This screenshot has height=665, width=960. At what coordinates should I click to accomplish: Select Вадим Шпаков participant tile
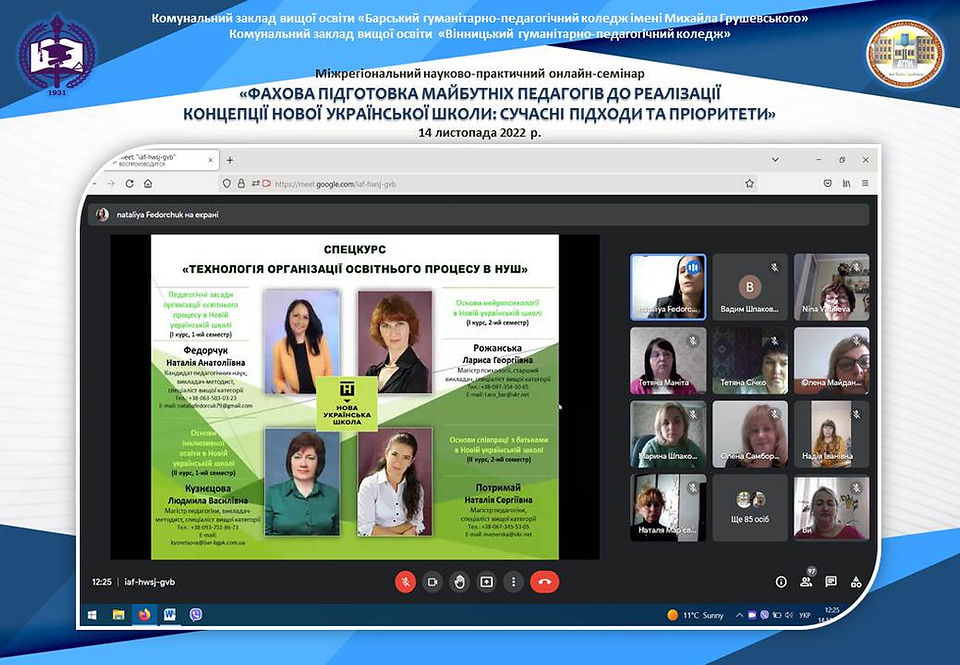pyautogui.click(x=750, y=287)
